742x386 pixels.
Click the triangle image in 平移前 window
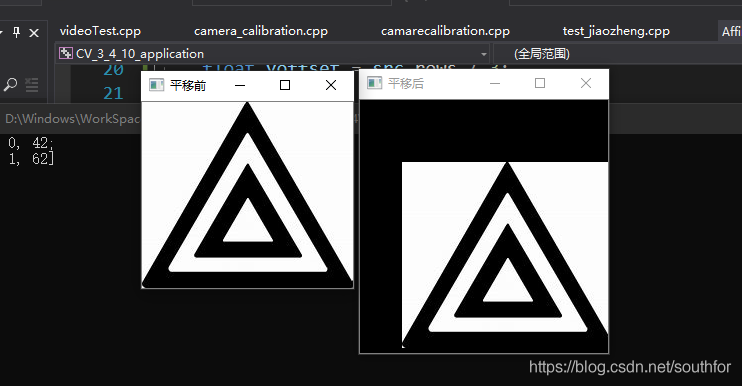point(247,195)
